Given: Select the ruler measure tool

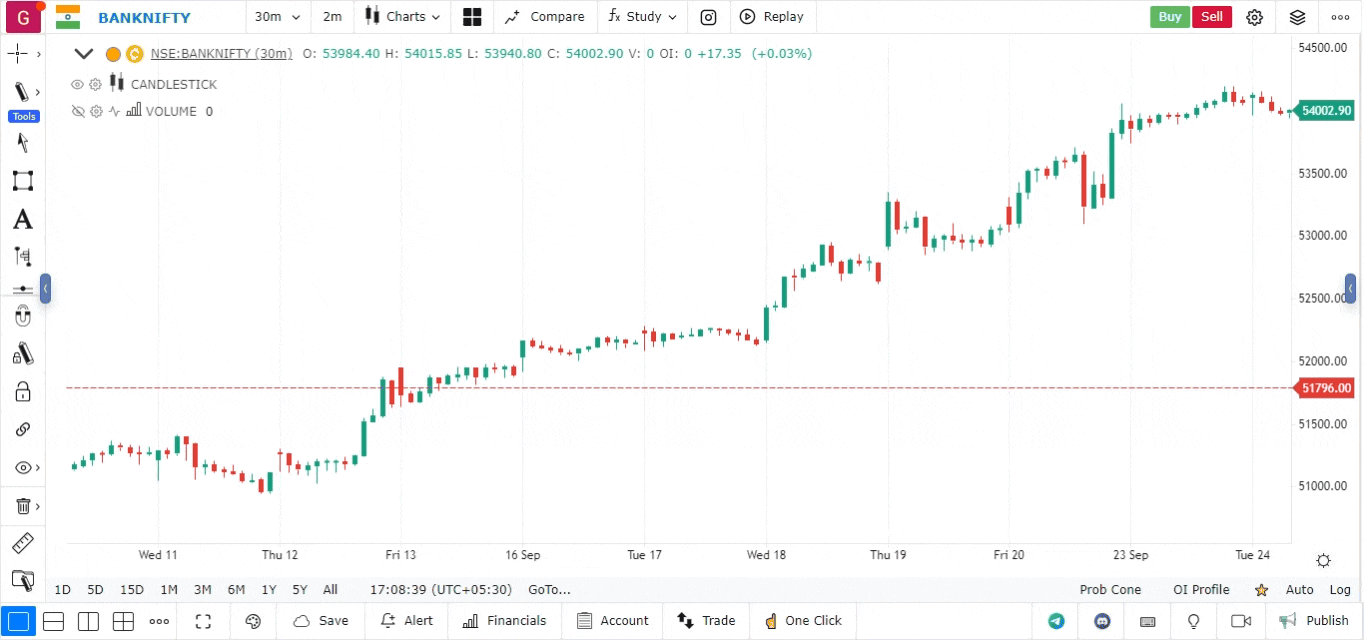Looking at the screenshot, I should coord(22,543).
